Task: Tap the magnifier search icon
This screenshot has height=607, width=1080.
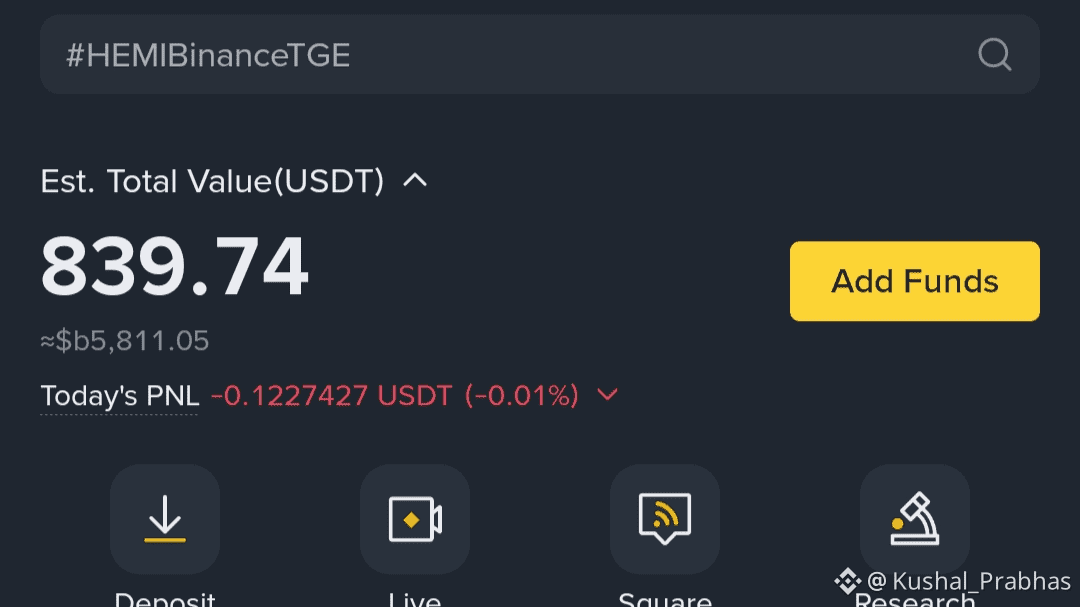Action: click(x=995, y=54)
